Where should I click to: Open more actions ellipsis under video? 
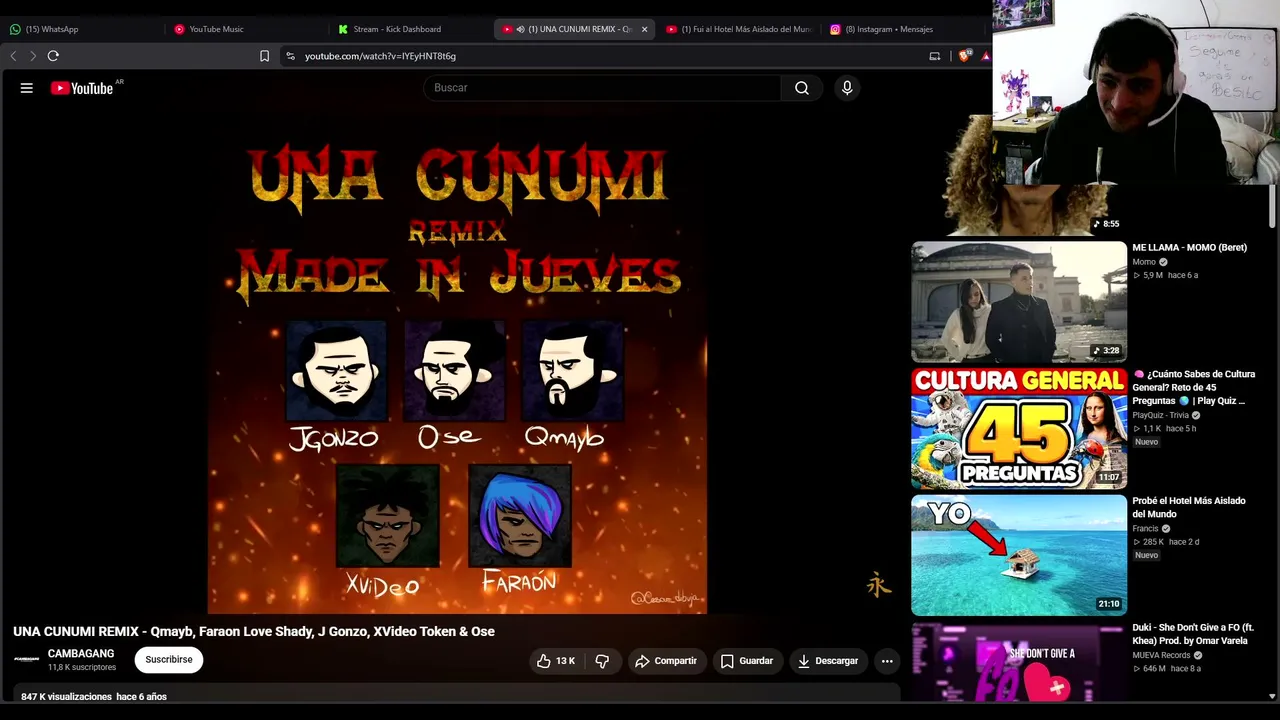tap(887, 661)
